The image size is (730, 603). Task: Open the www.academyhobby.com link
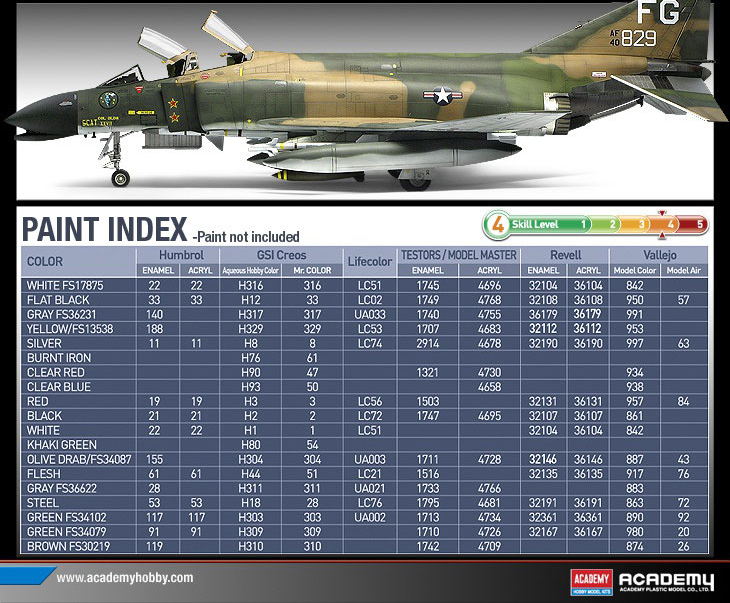coord(125,578)
